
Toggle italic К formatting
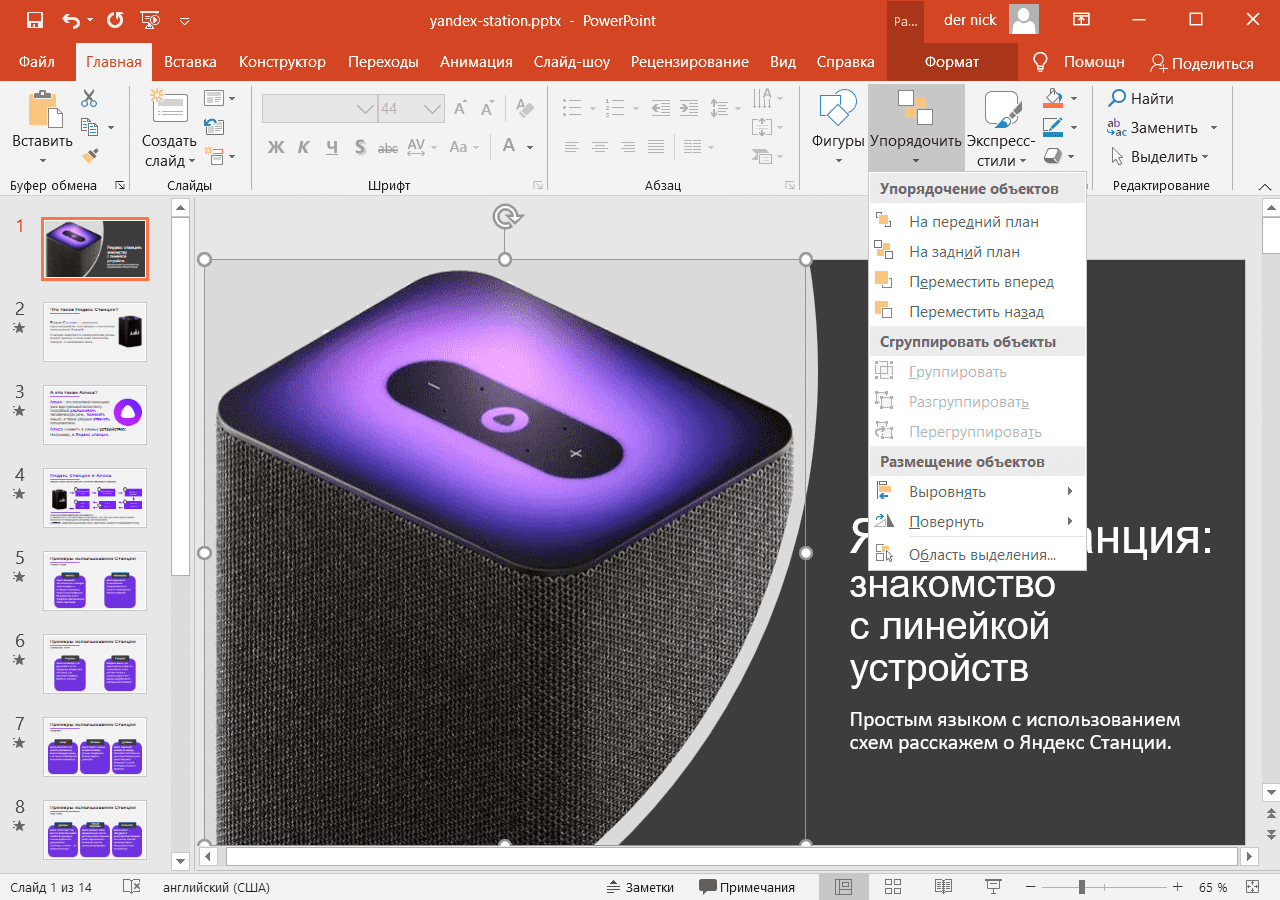(304, 147)
